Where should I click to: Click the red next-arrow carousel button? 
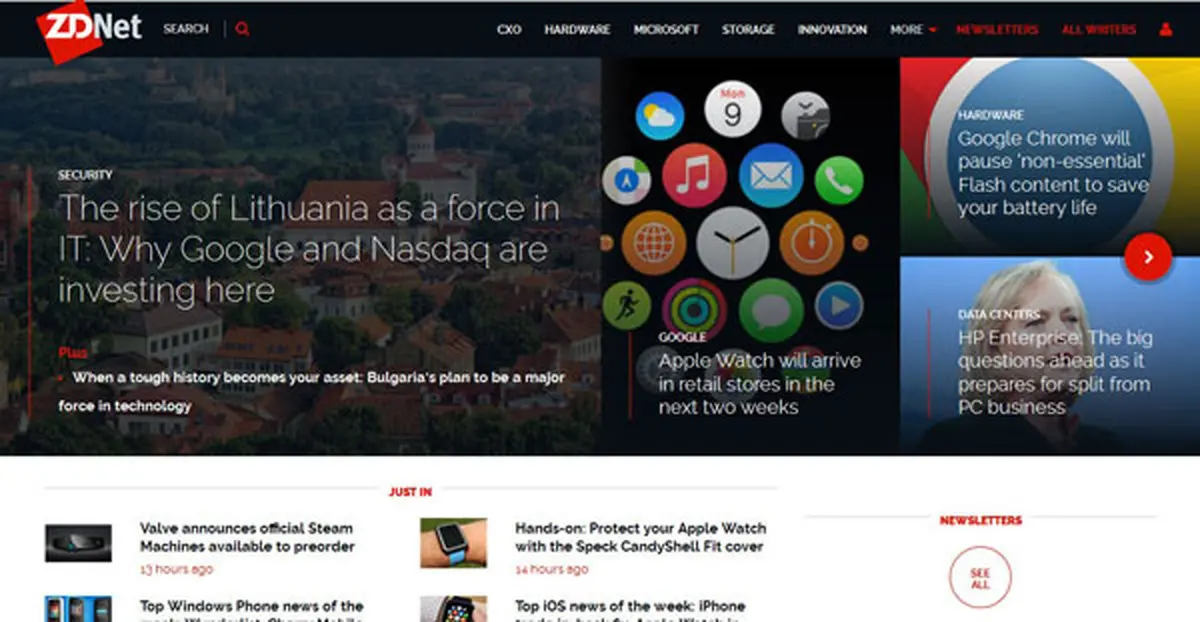tap(1148, 257)
